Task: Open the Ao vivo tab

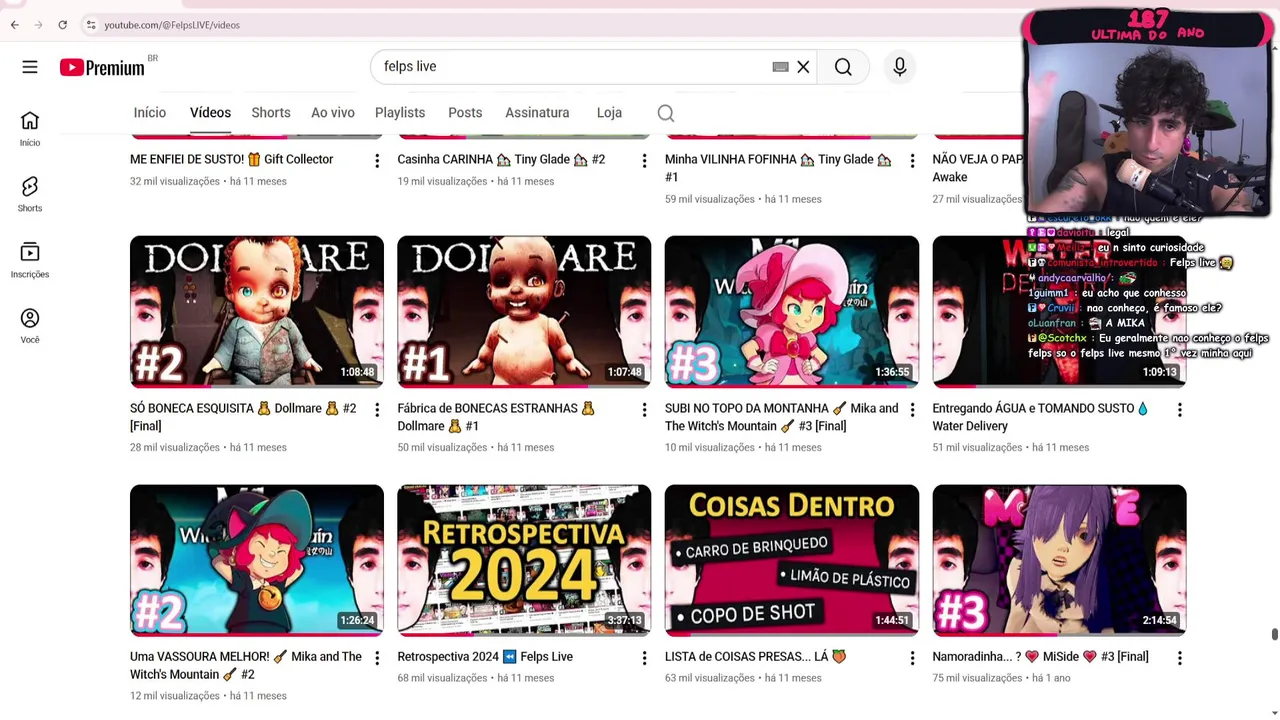Action: click(x=333, y=113)
